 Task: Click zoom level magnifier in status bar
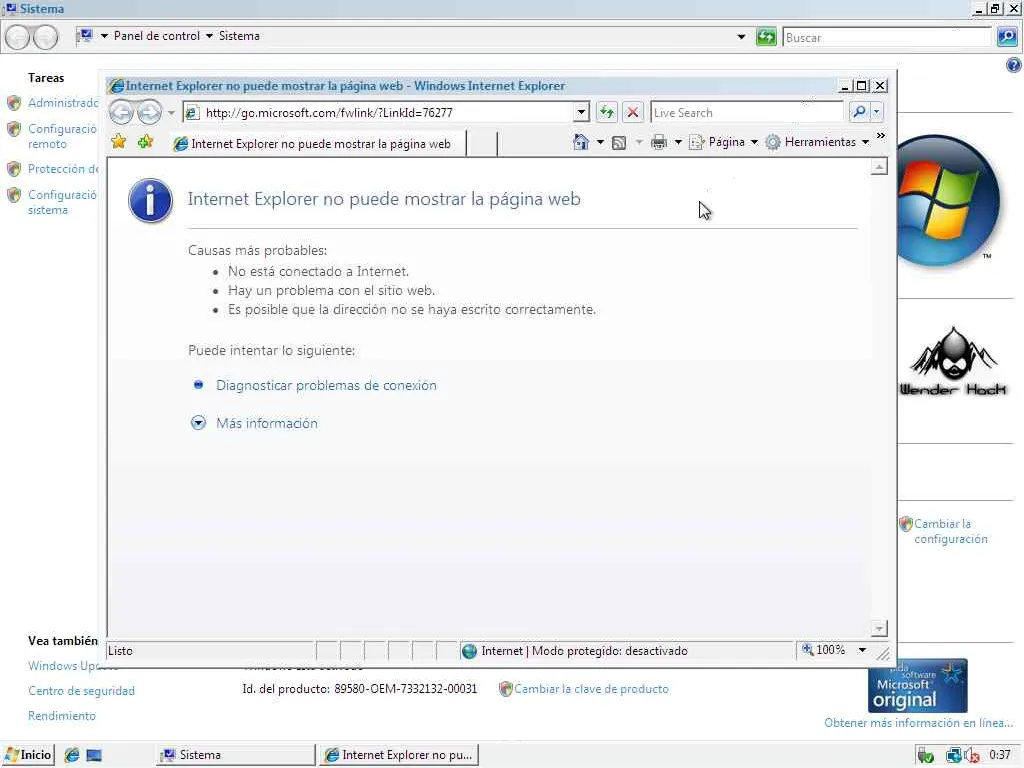pyautogui.click(x=808, y=650)
